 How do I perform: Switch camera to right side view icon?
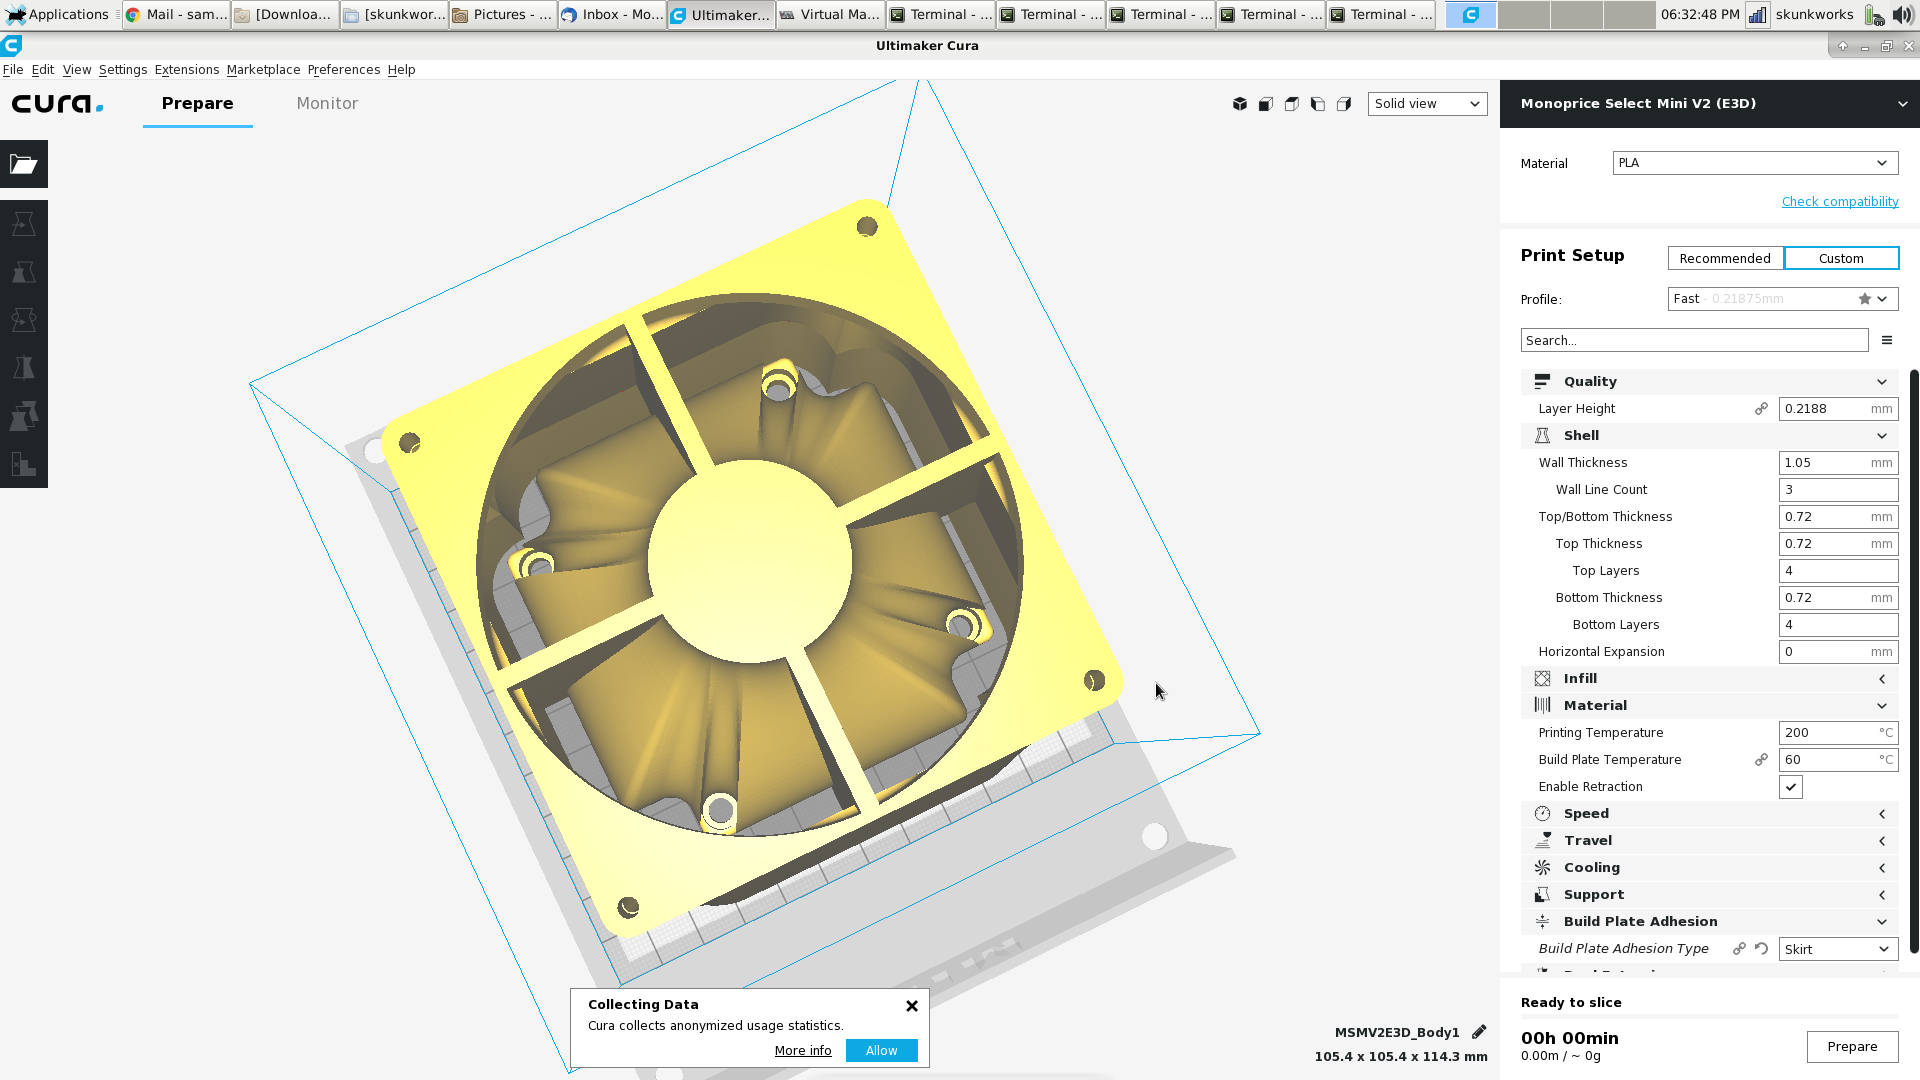1344,104
